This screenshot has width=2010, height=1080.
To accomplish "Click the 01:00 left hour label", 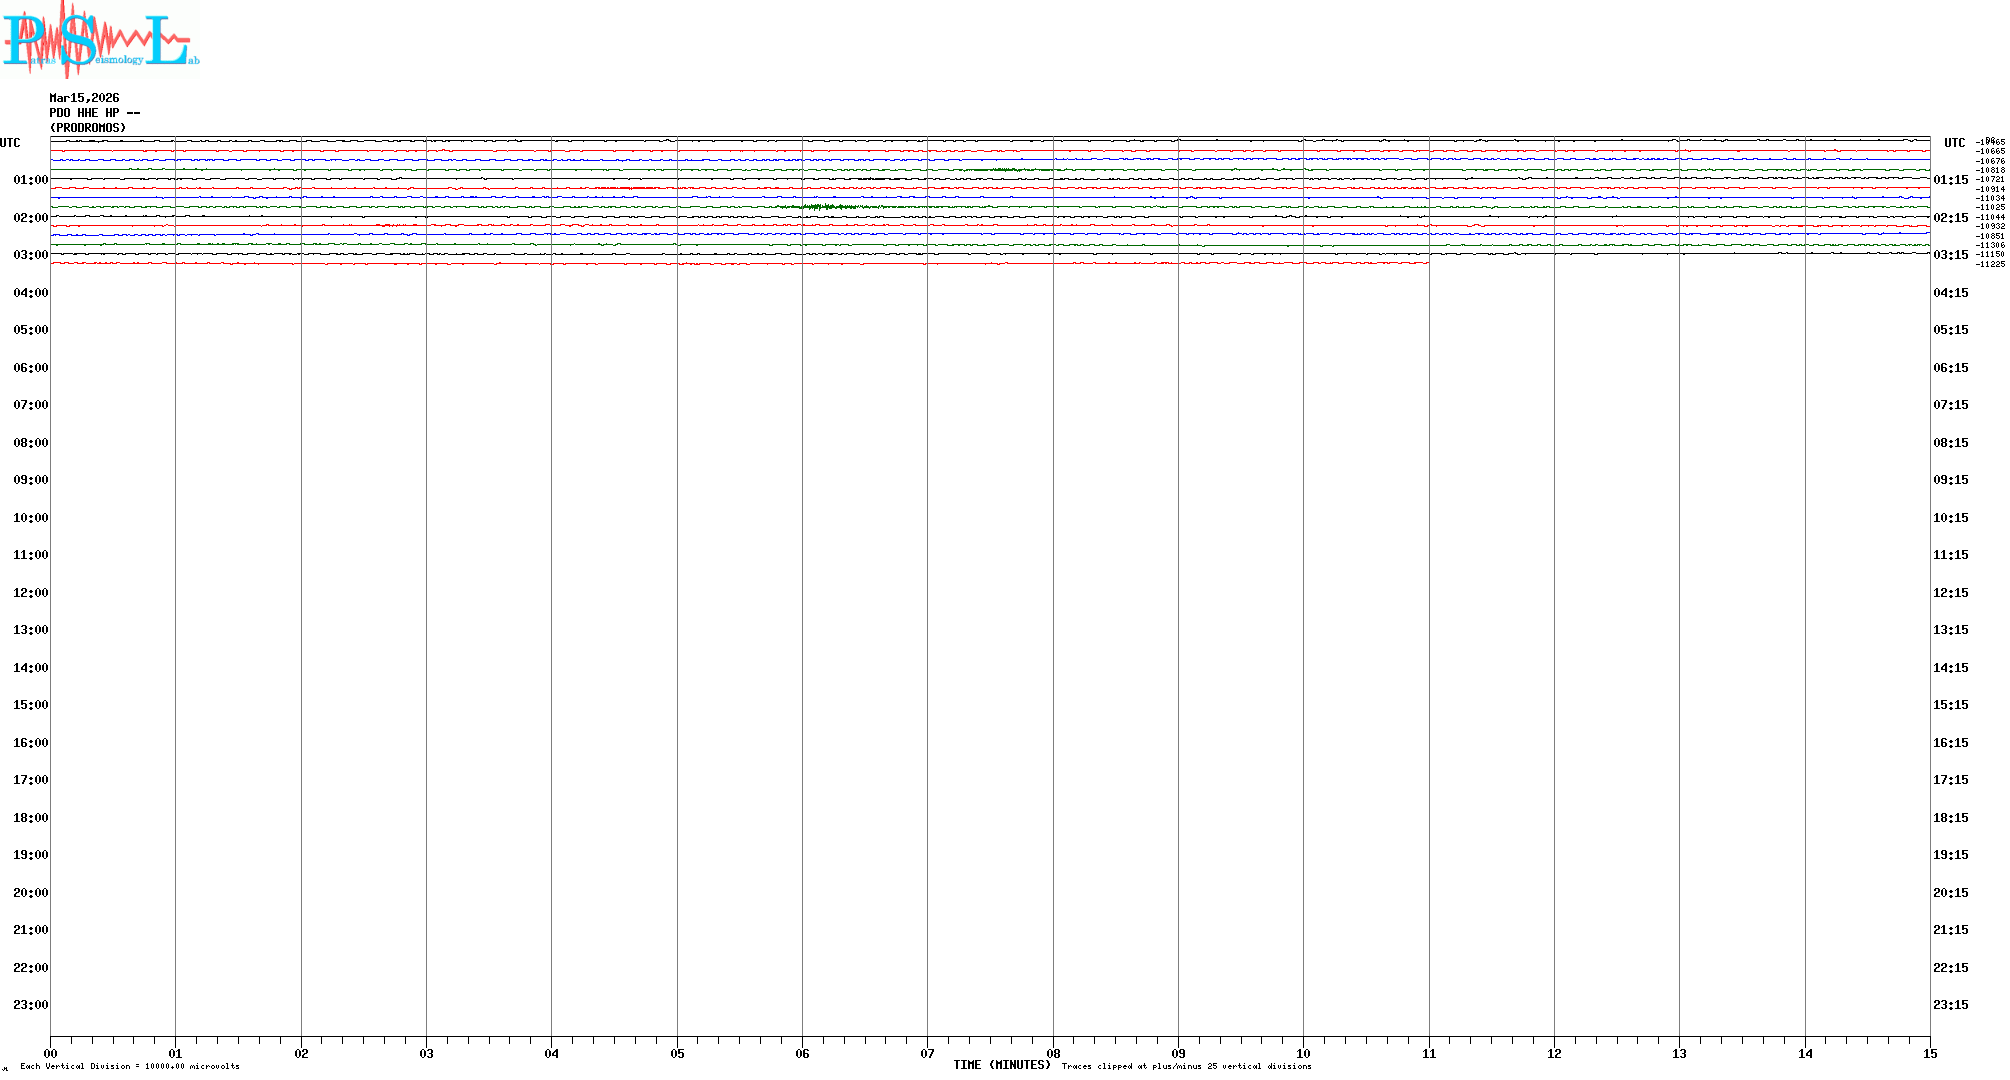I will (30, 180).
